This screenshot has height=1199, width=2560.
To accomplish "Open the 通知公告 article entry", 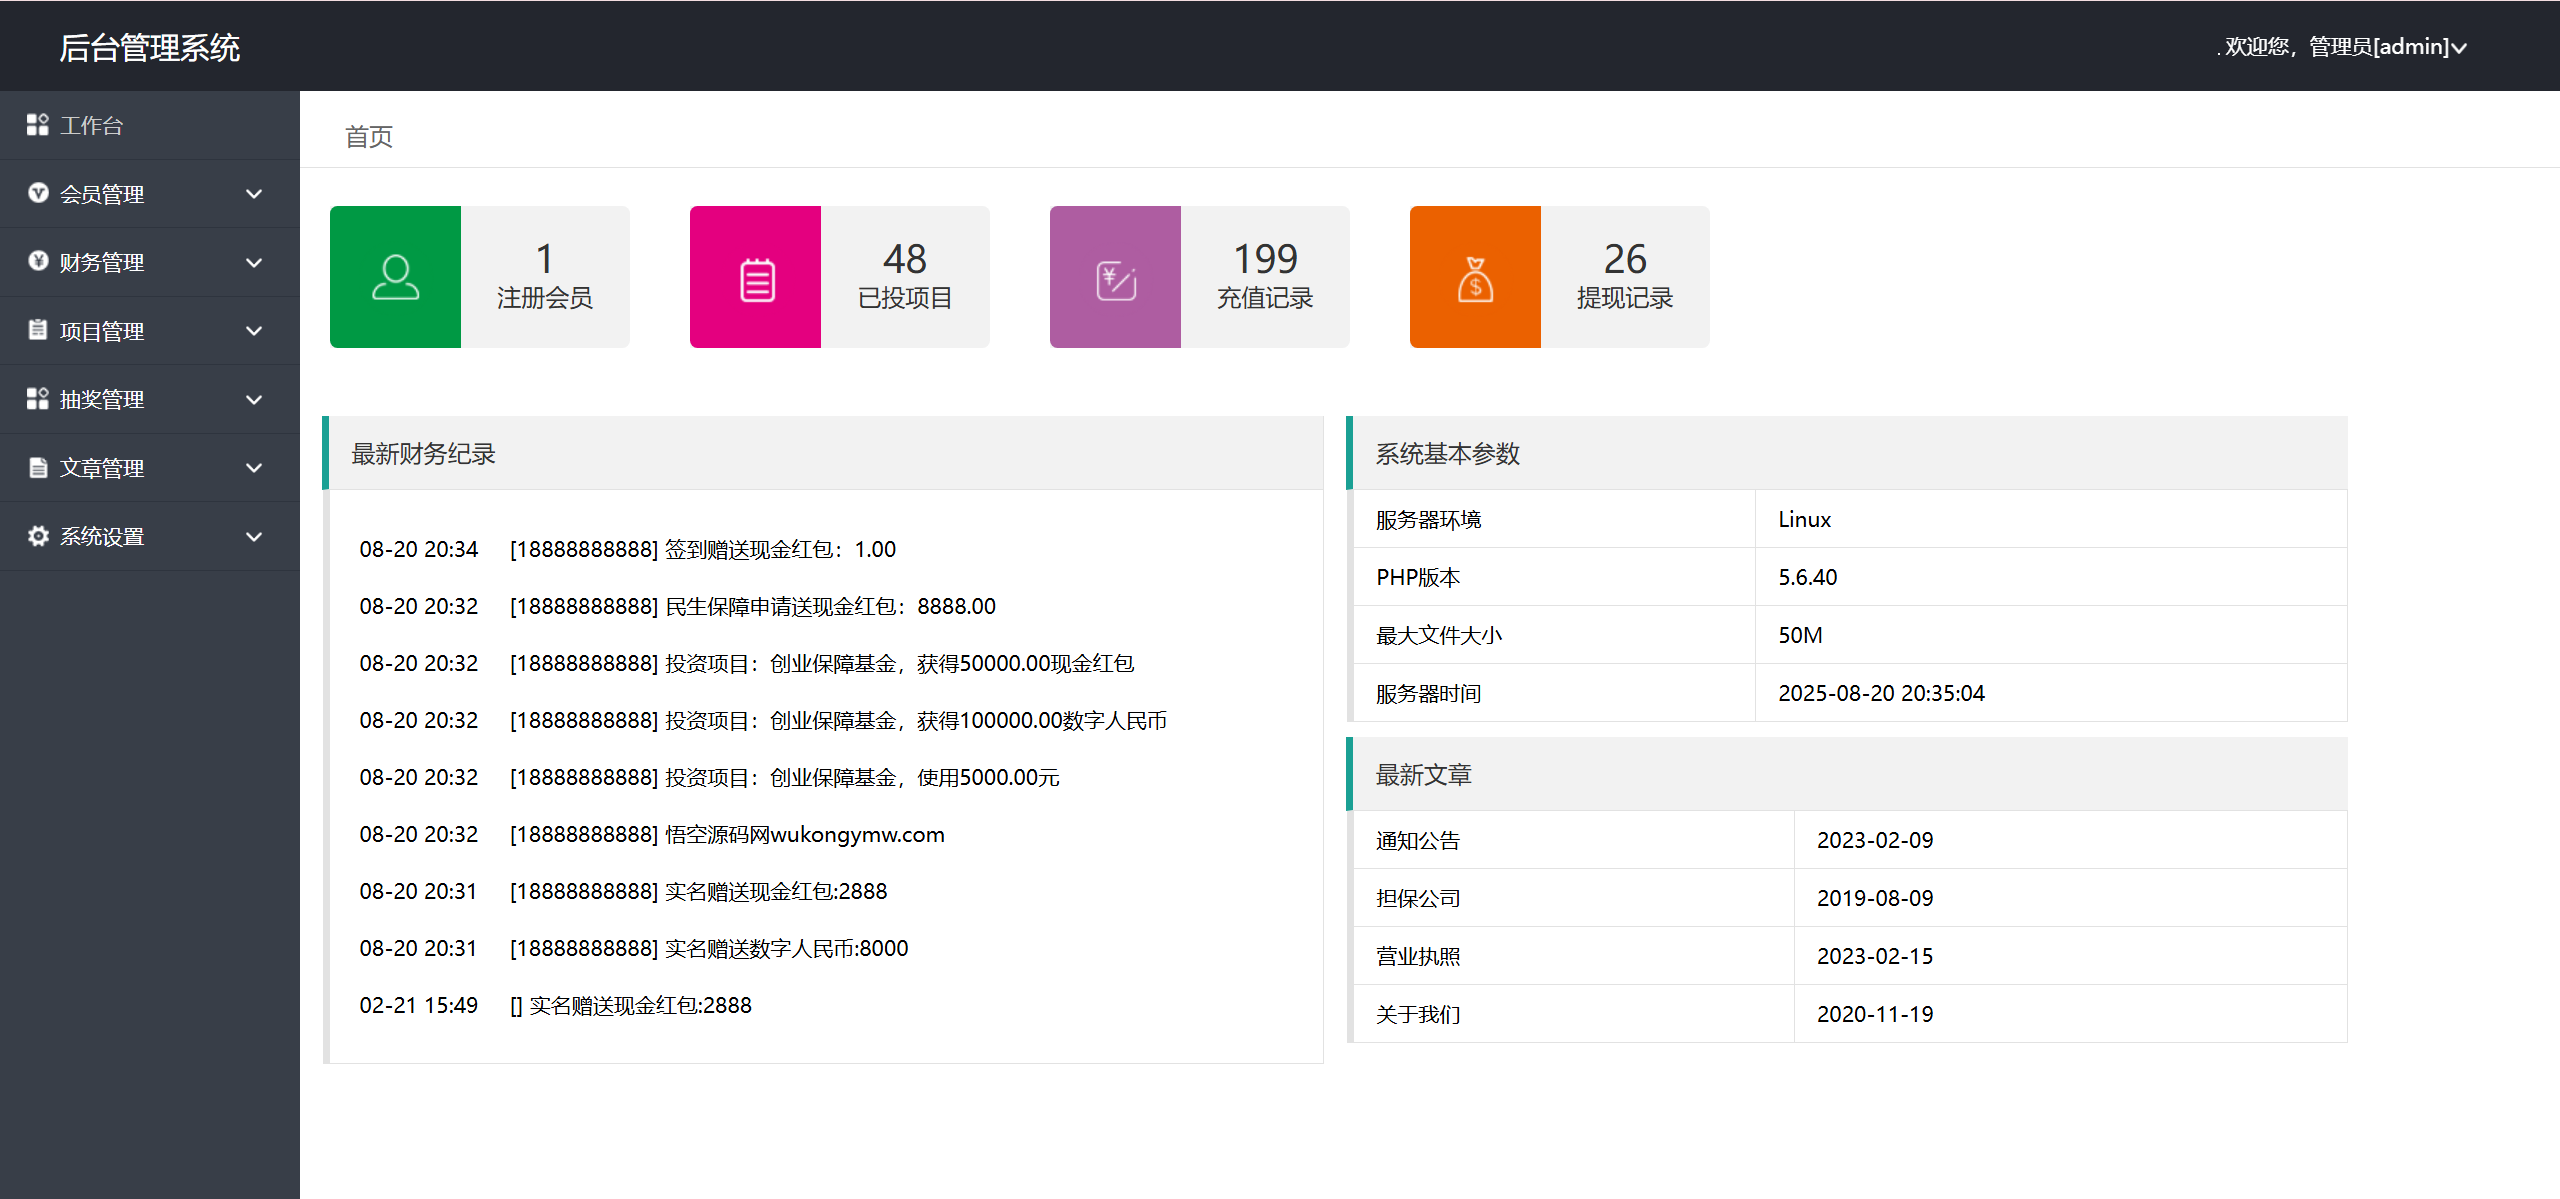I will [1417, 840].
